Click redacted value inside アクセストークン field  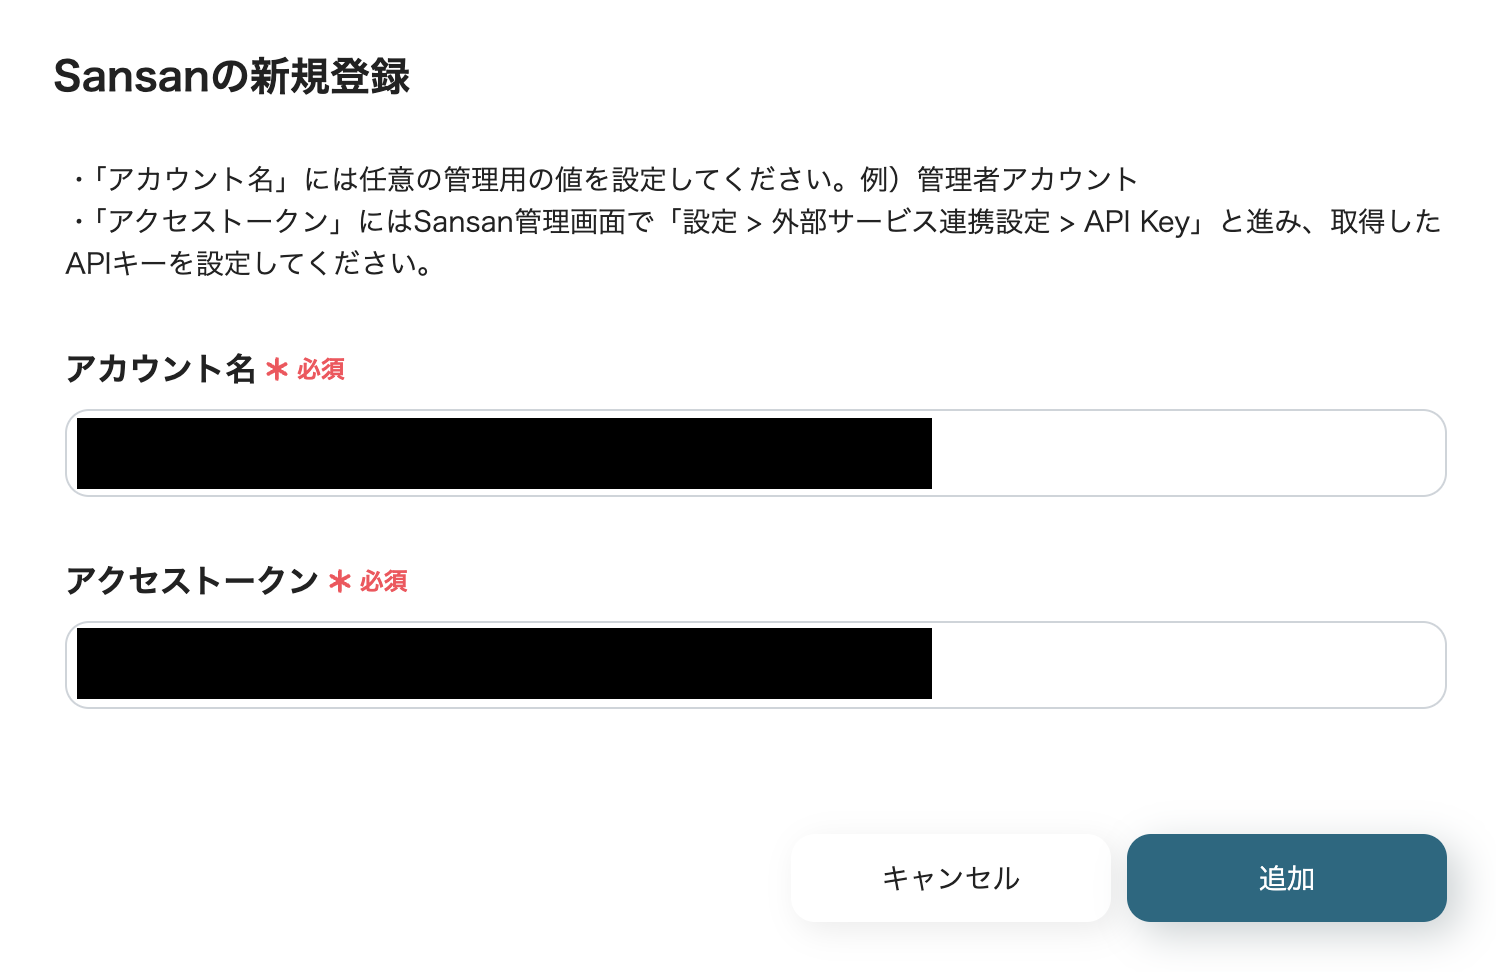tap(504, 664)
